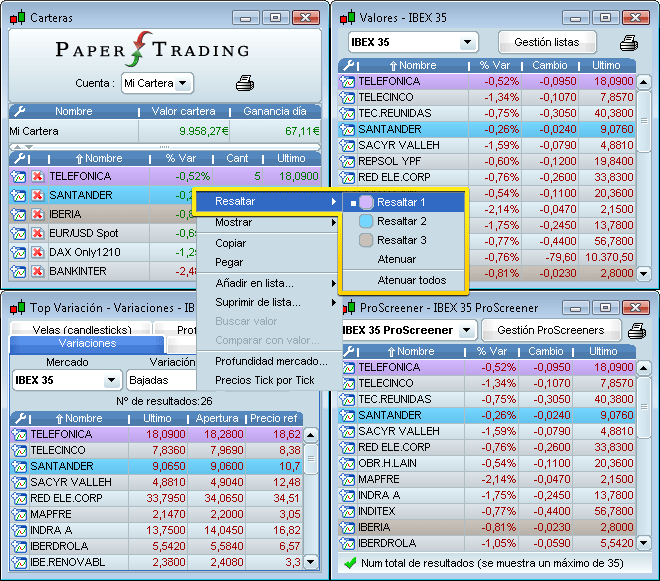Image resolution: width=660 pixels, height=581 pixels.
Task: Click wrench icon in Carteras account table header
Action: tap(20, 112)
